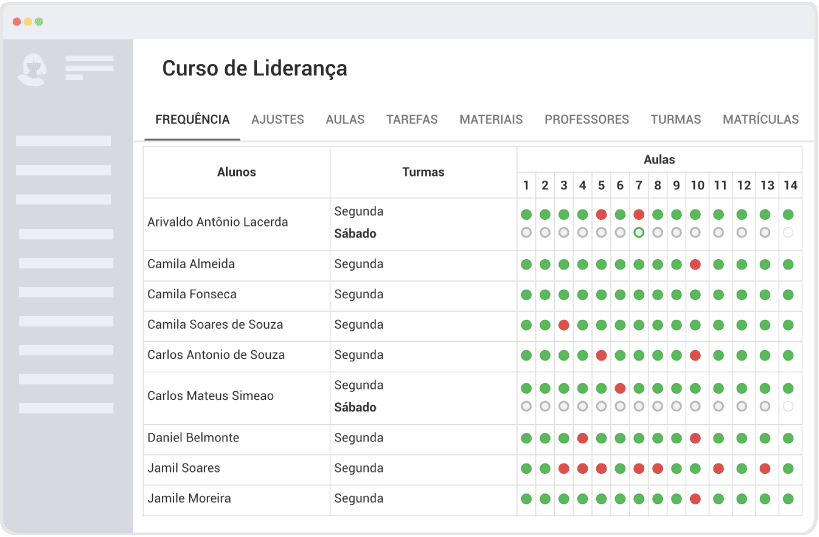This screenshot has height=537, width=819.
Task: Click class number 14 header
Action: 790,185
